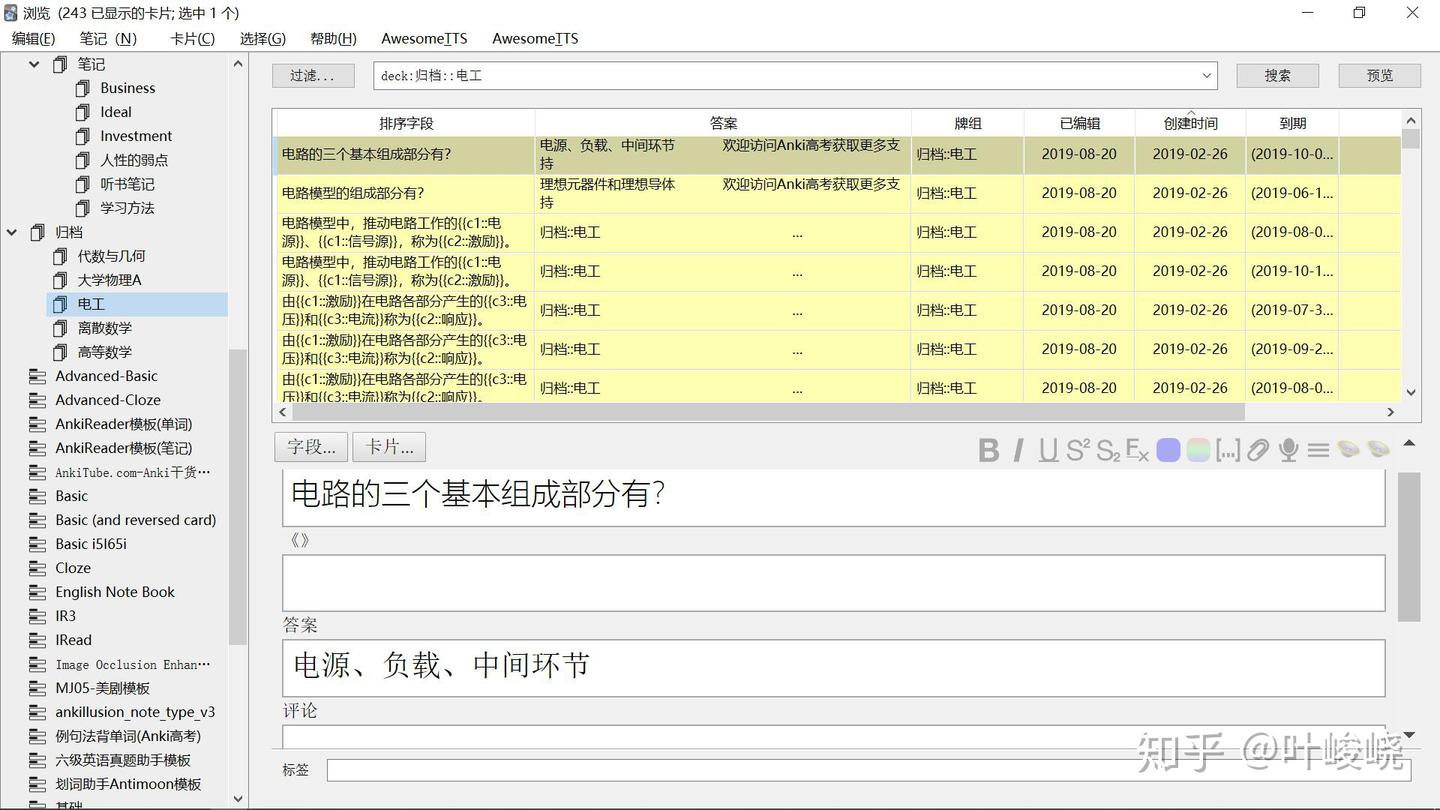Click the first AwesomeTTS speaker icon
1440x810 pixels.
point(1348,450)
